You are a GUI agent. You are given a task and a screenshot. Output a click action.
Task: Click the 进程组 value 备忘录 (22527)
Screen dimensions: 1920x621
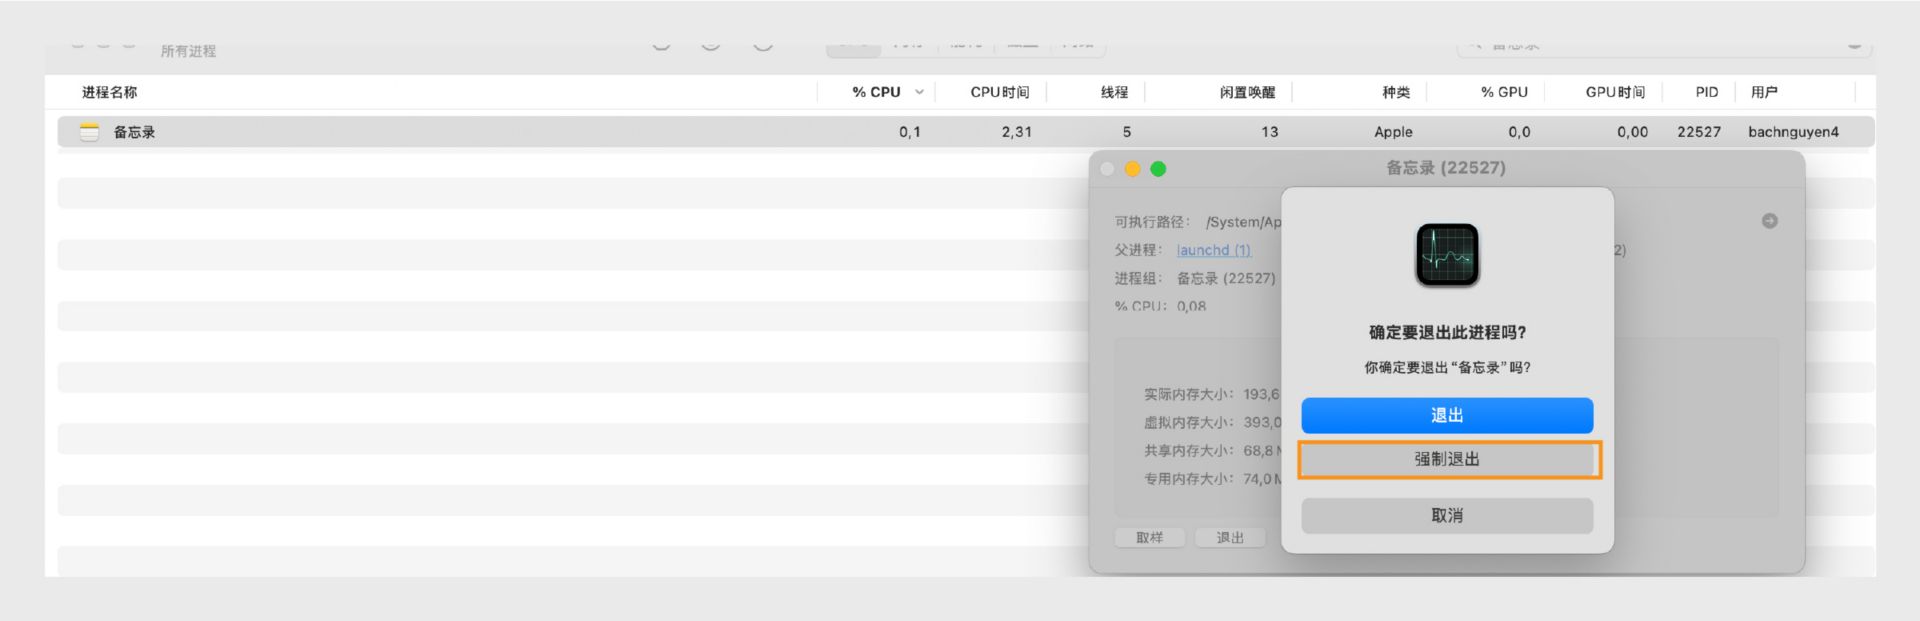[1226, 278]
